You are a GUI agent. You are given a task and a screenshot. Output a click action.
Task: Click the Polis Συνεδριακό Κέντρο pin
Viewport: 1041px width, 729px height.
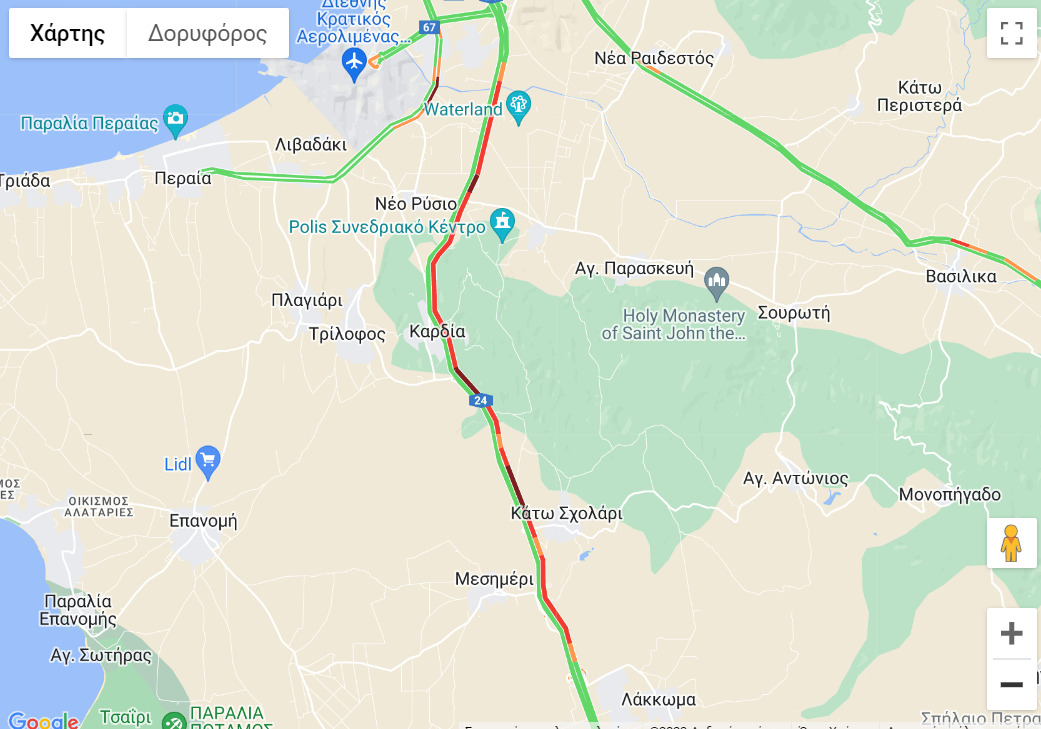pyautogui.click(x=502, y=224)
